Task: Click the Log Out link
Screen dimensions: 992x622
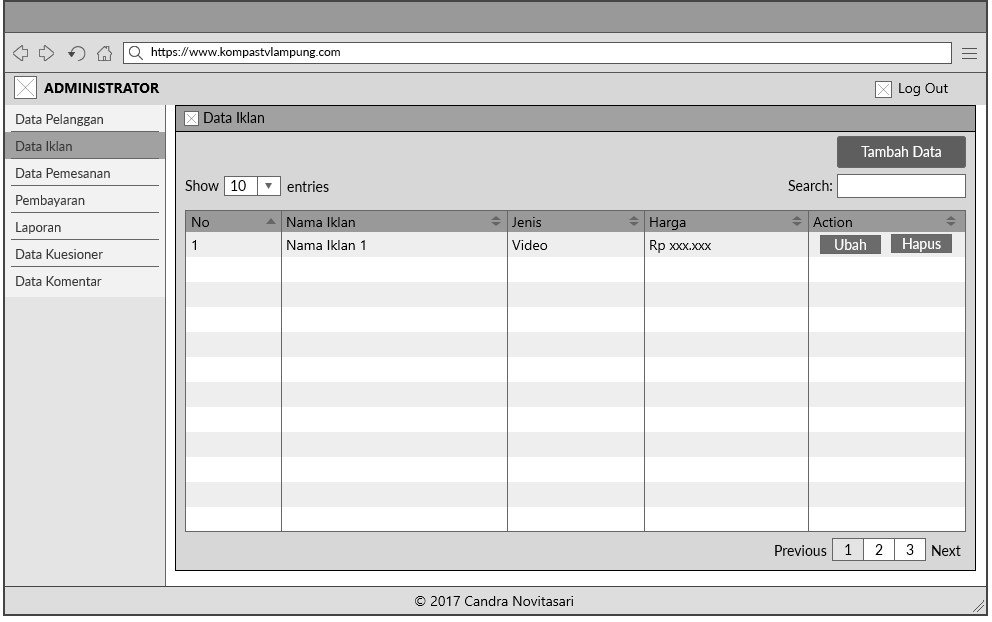Action: pos(922,88)
